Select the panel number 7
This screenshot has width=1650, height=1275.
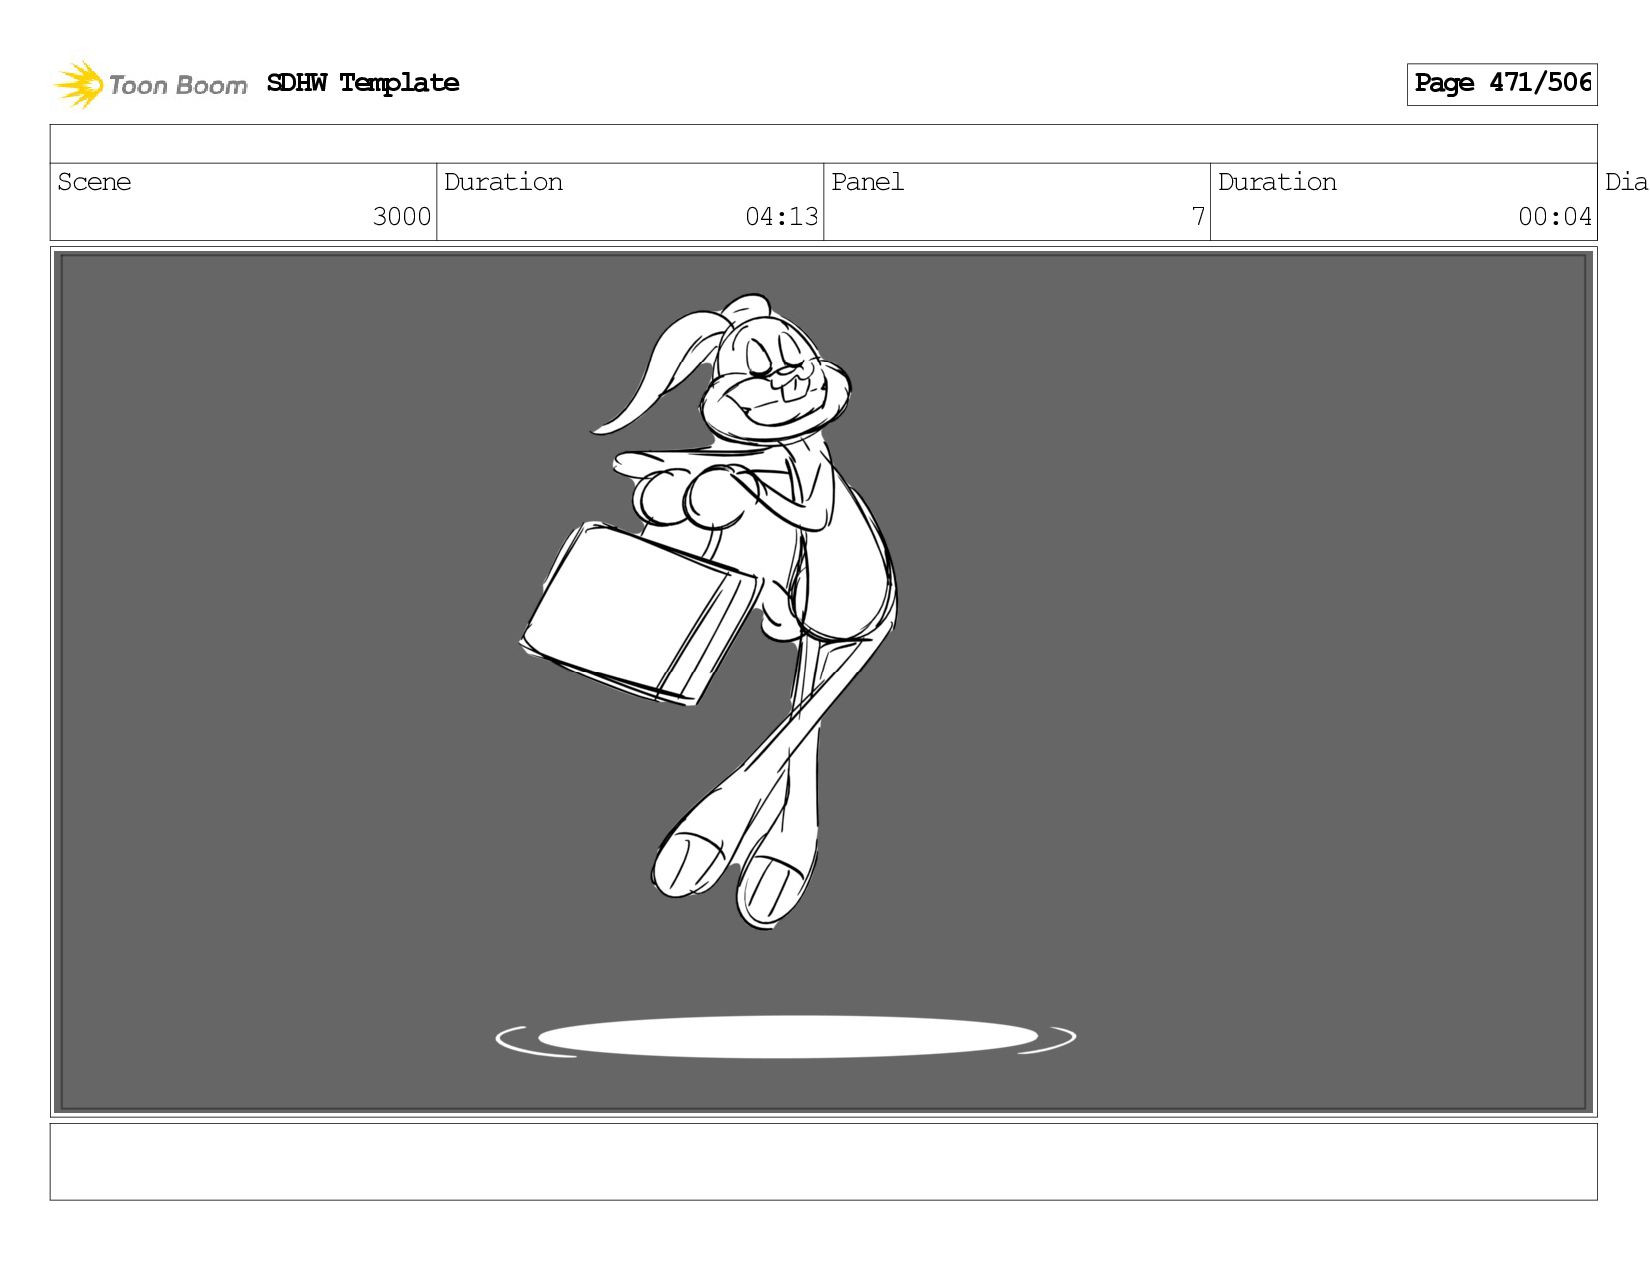(1198, 217)
